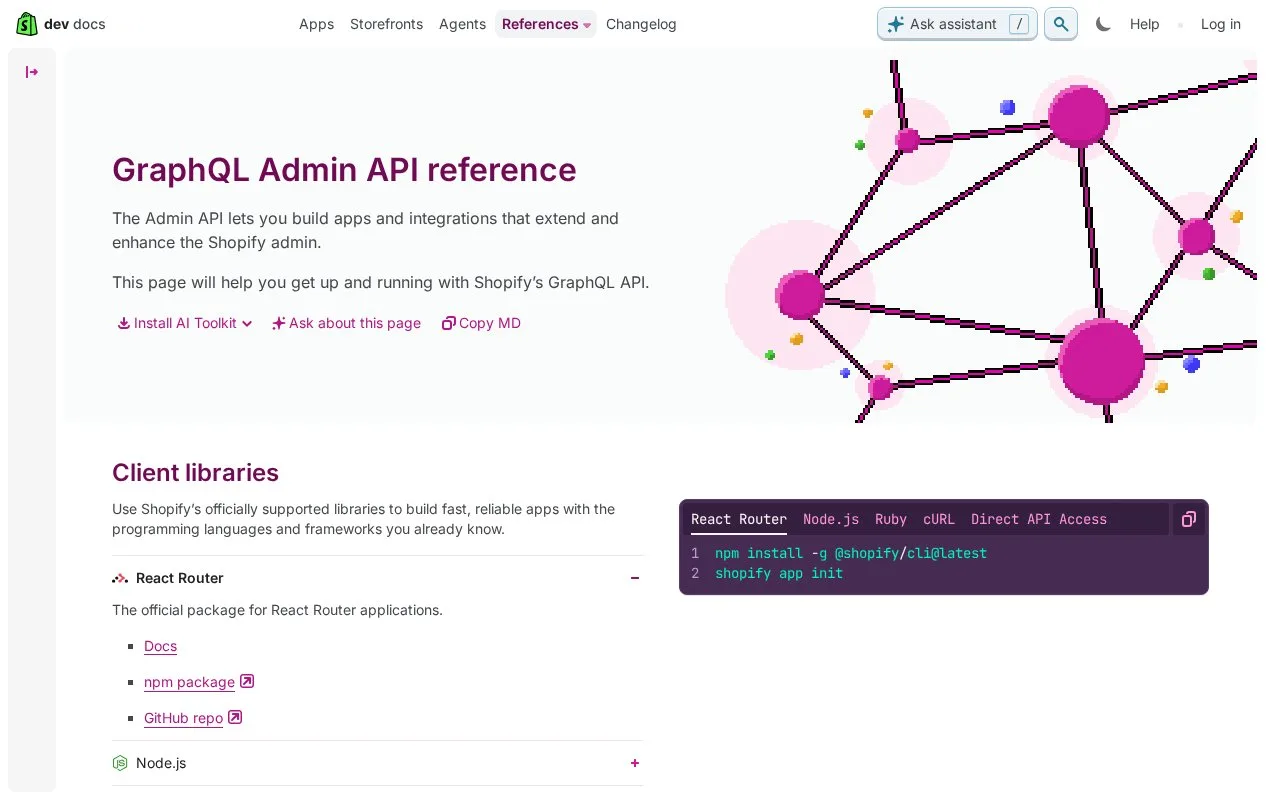Expand the Node.js section with plus
Viewport: 1280px width, 800px height.
(x=635, y=763)
